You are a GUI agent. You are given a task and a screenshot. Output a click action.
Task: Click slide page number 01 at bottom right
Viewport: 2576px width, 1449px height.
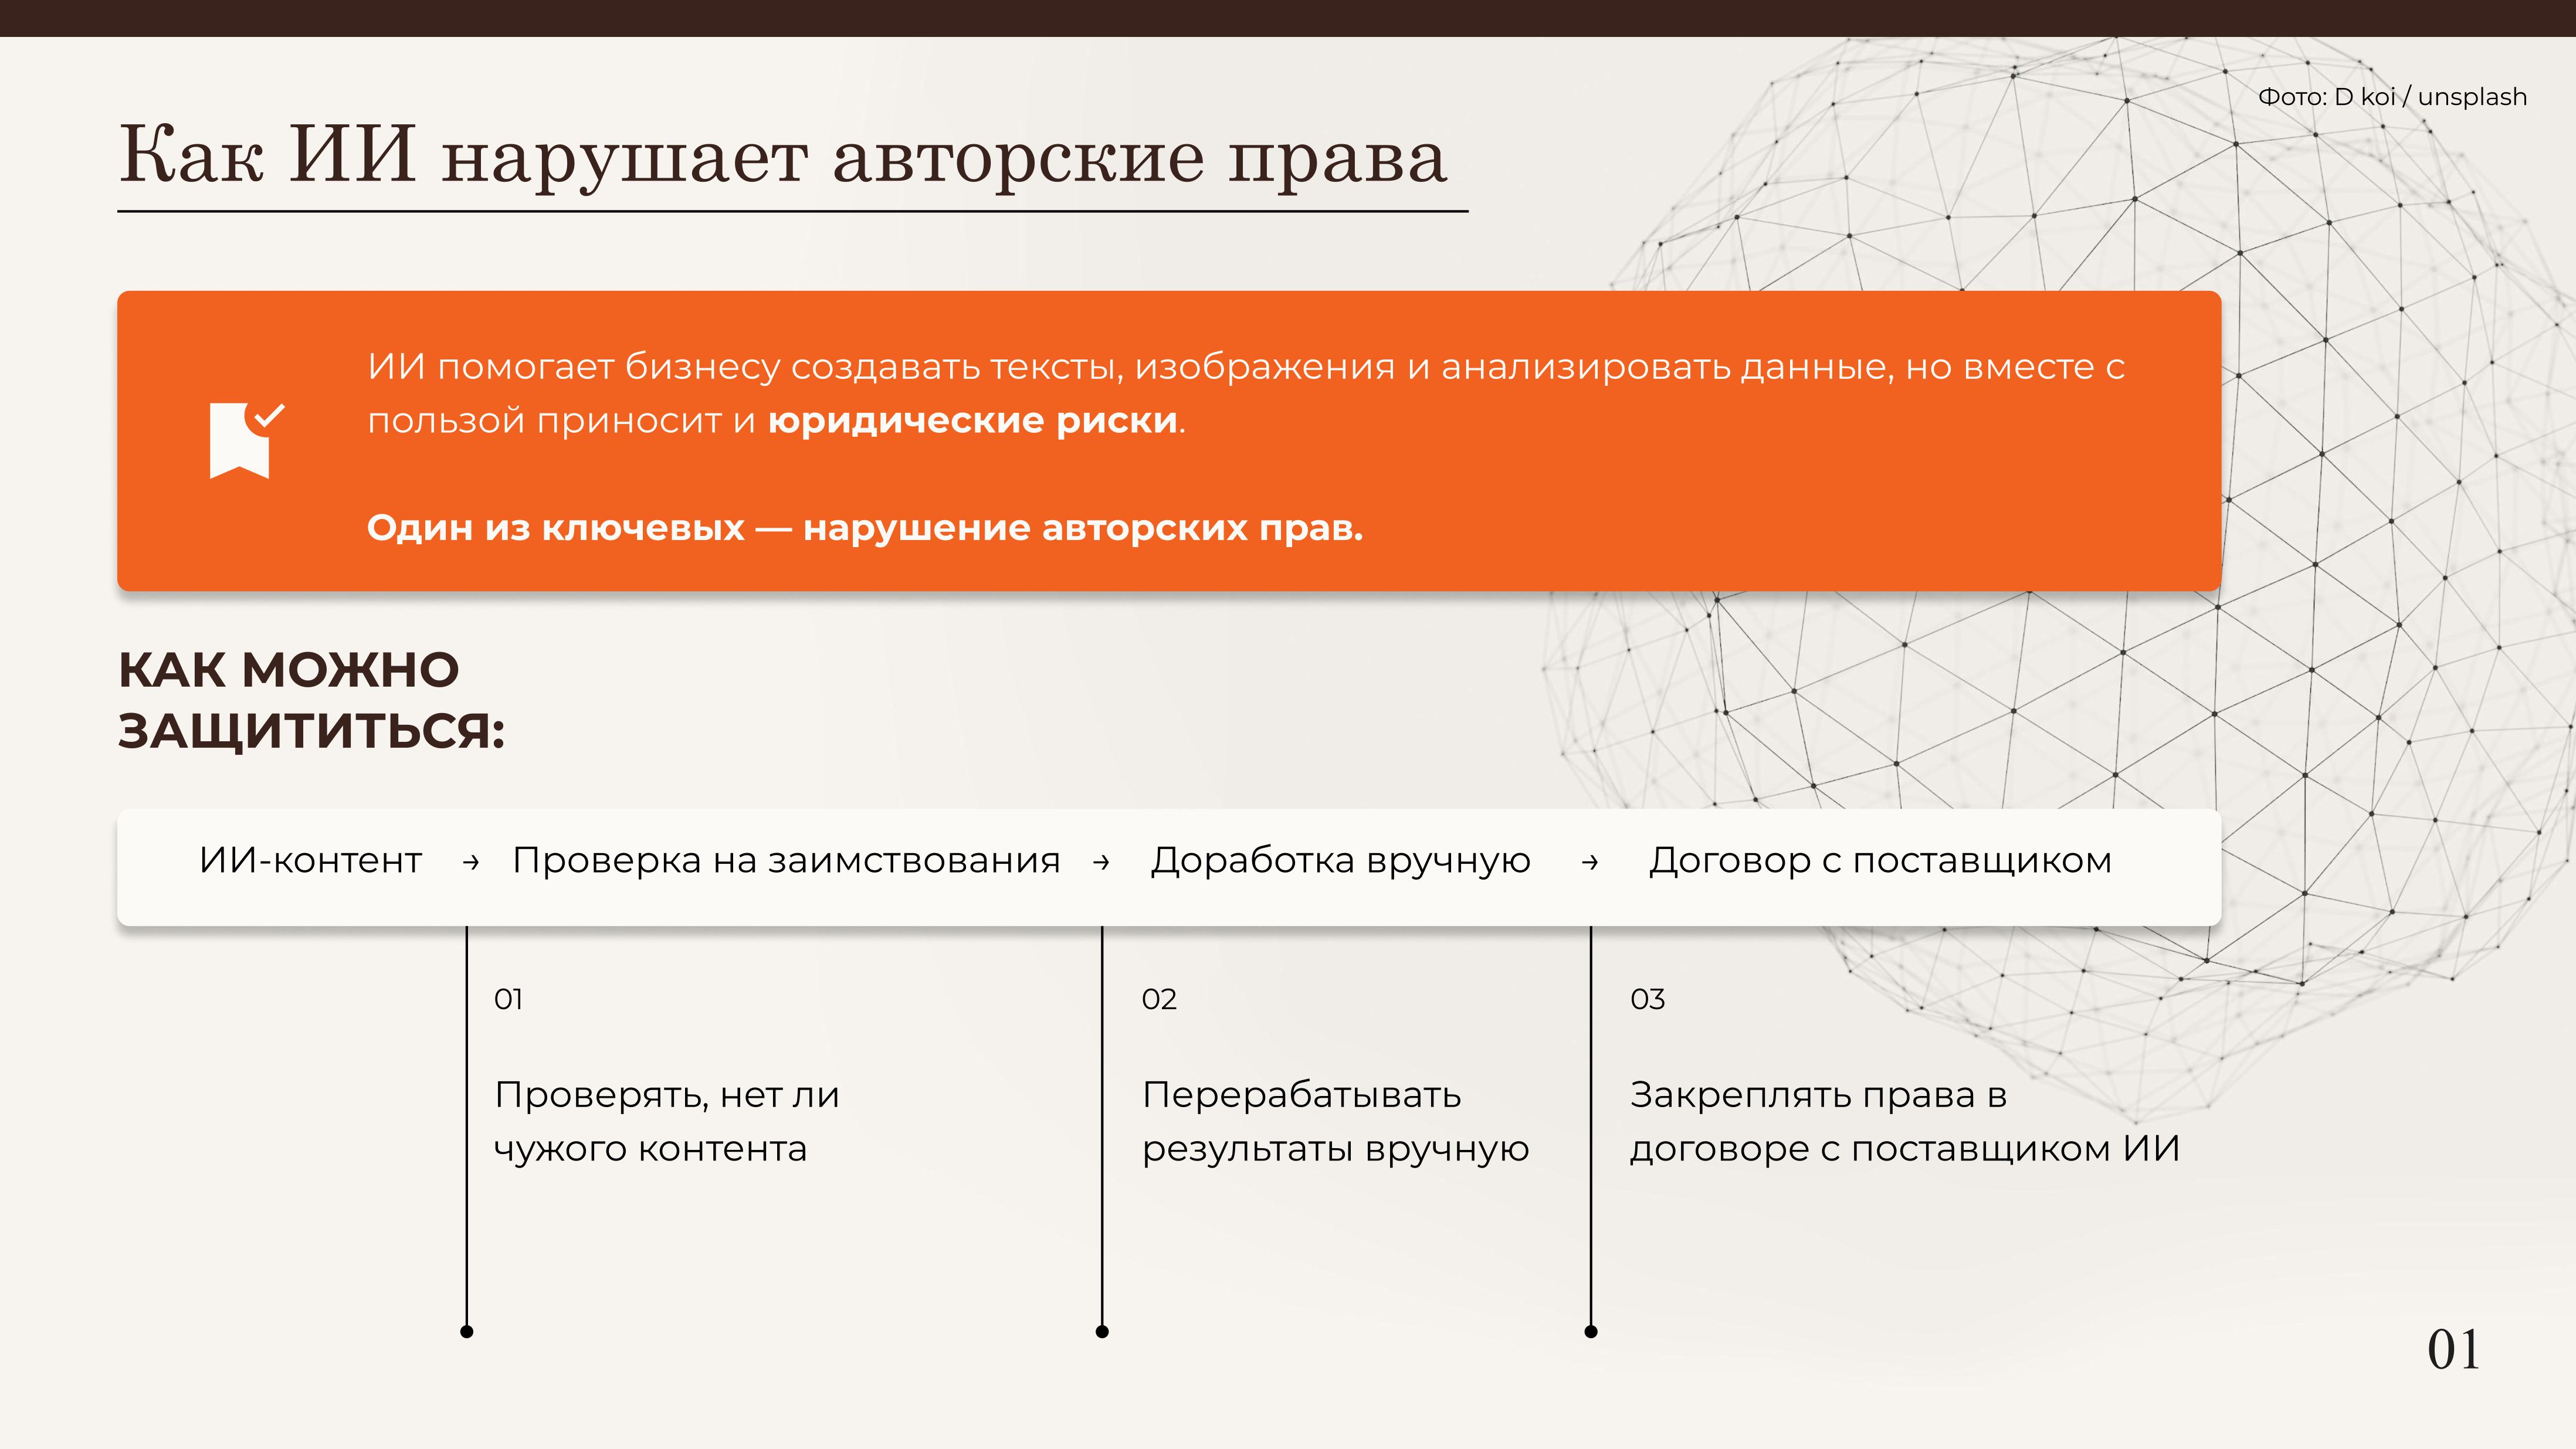[2453, 1350]
